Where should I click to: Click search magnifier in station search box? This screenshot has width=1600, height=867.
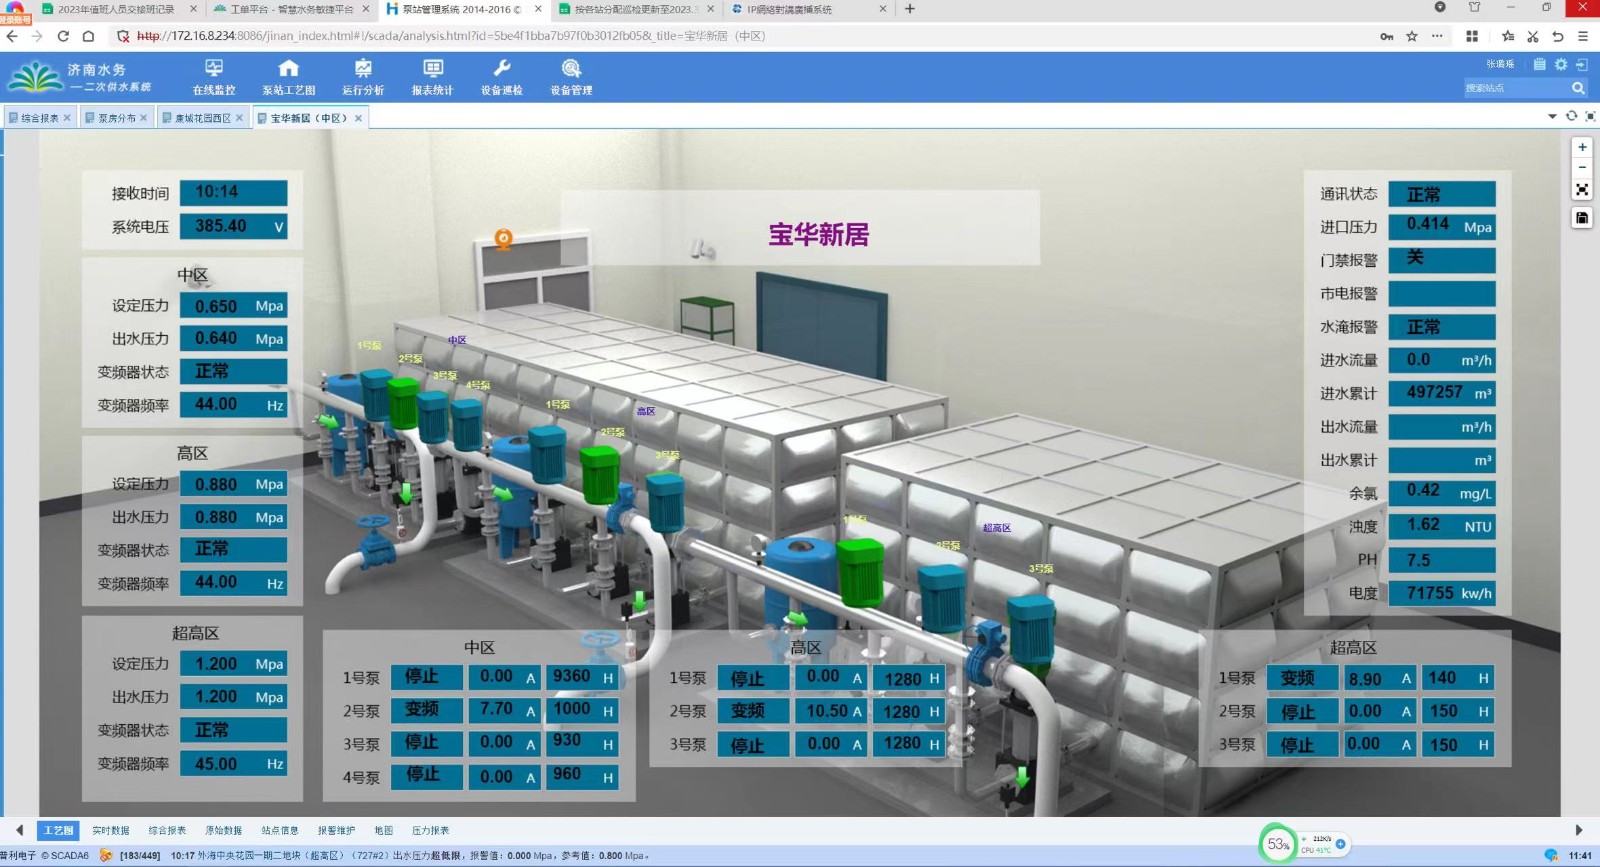click(x=1578, y=88)
